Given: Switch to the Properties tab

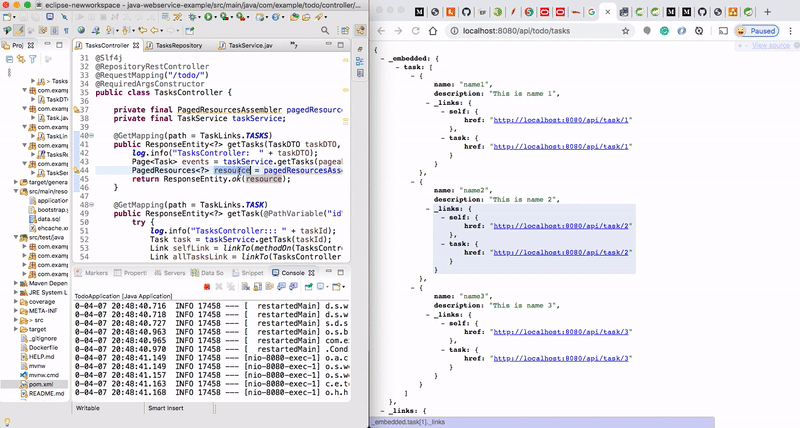Looking at the screenshot, I should 131,273.
